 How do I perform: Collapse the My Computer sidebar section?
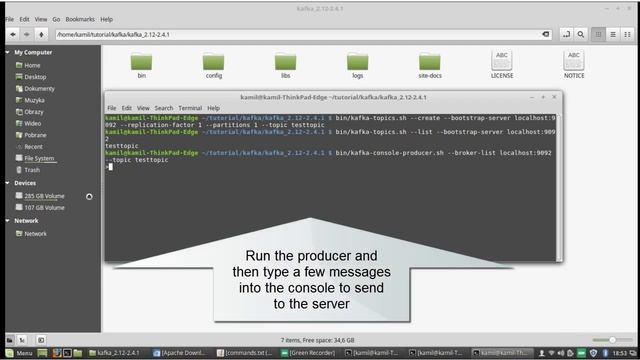click(x=8, y=52)
